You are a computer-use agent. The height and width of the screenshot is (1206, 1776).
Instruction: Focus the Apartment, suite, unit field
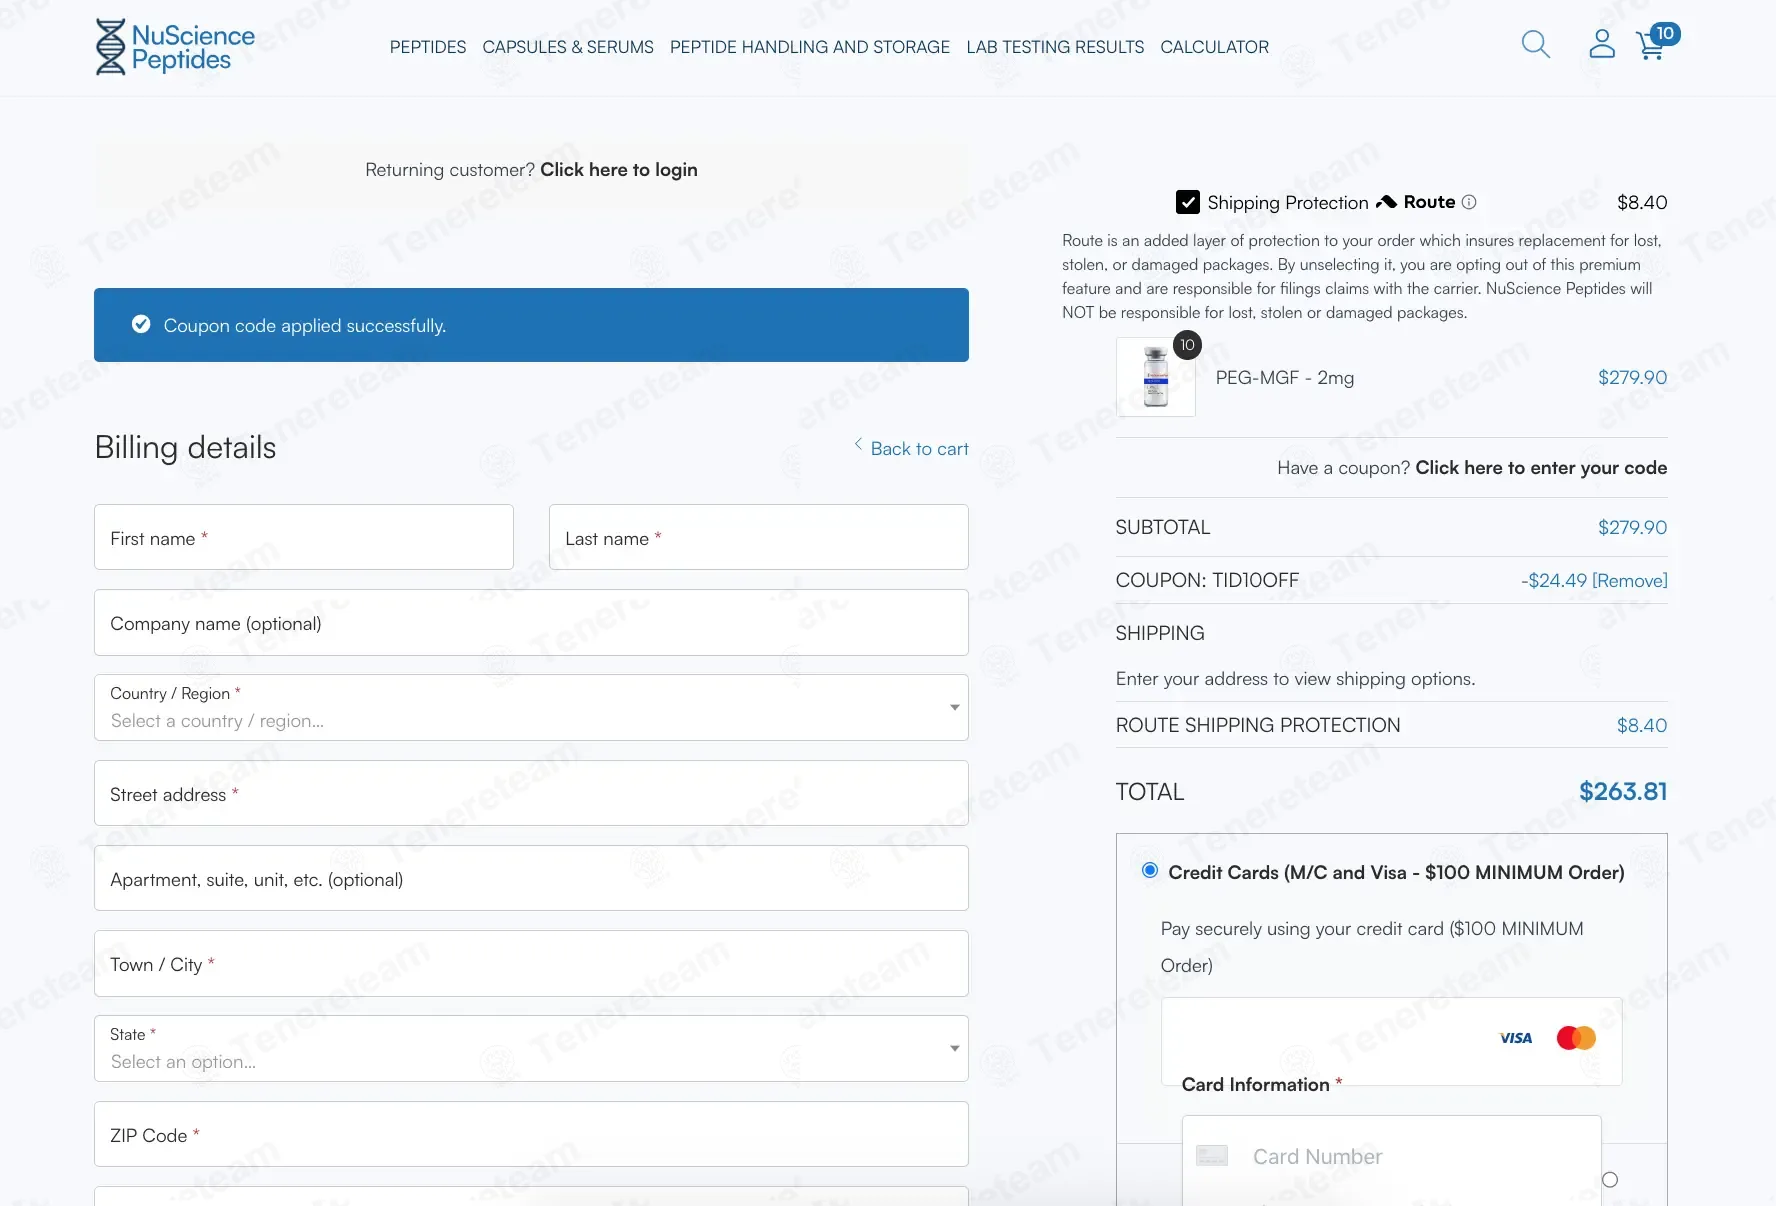coord(531,878)
